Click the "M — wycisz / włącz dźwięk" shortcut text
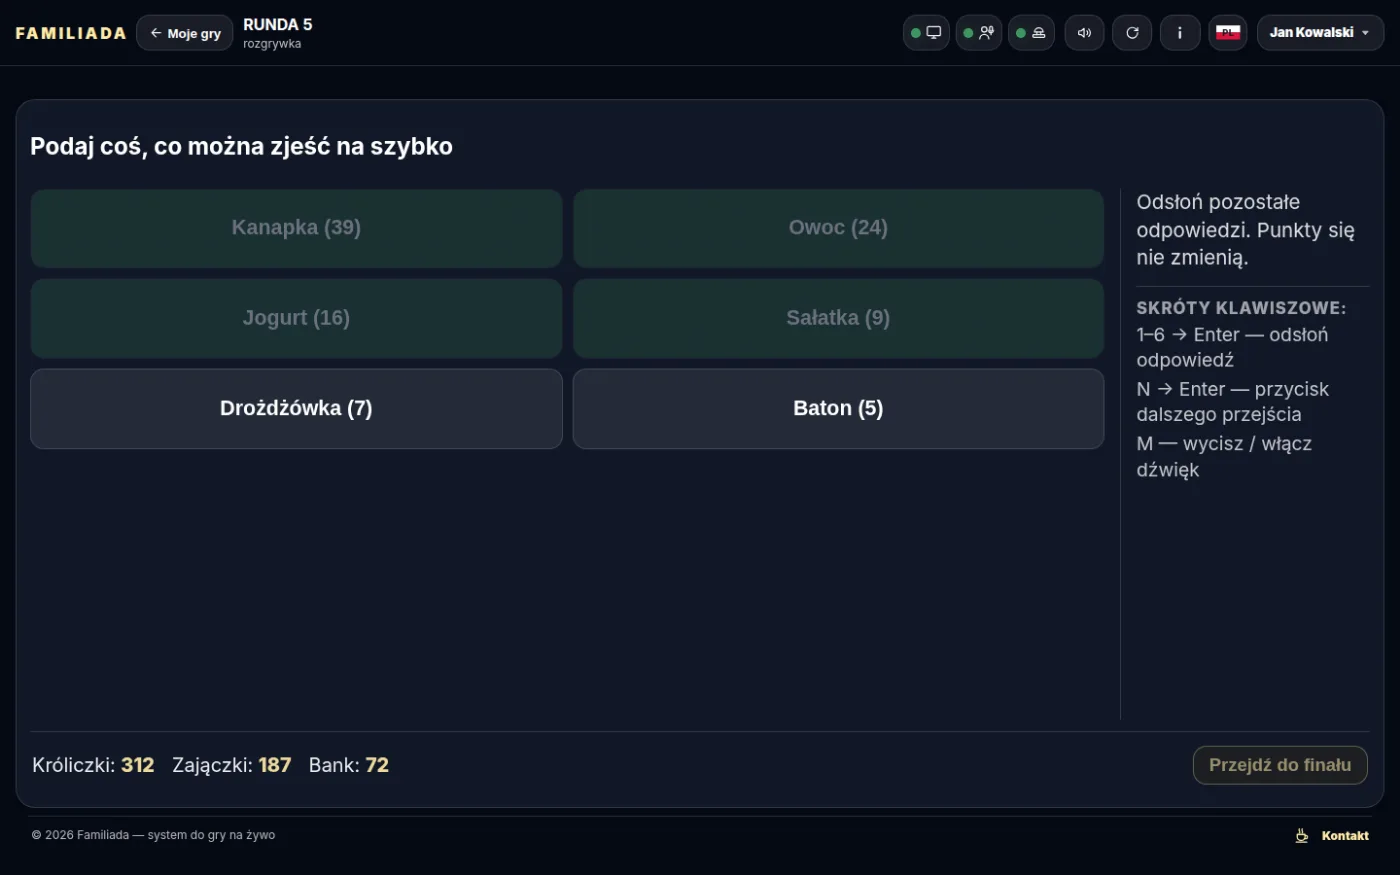The width and height of the screenshot is (1400, 875). (x=1224, y=457)
